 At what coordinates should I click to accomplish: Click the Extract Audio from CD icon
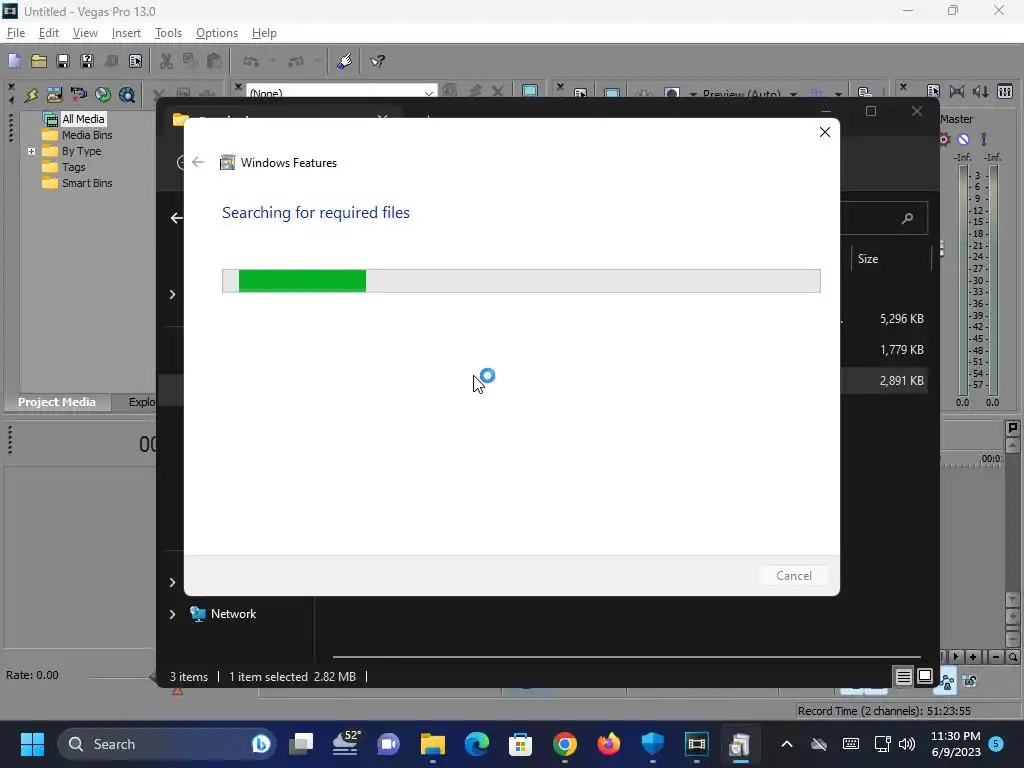tap(103, 95)
